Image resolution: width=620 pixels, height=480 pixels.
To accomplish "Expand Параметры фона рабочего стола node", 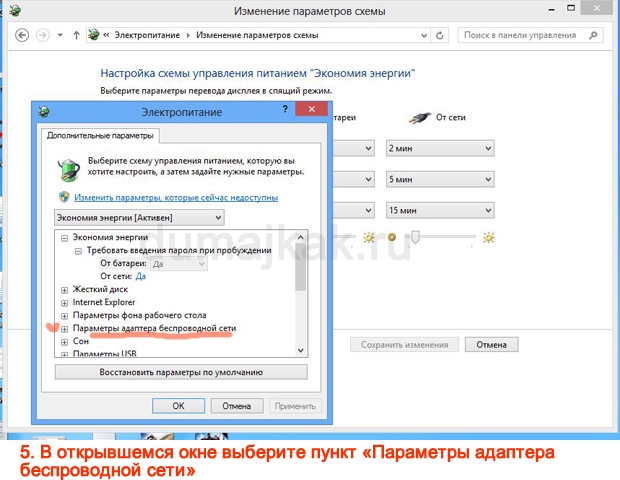I will click(64, 316).
